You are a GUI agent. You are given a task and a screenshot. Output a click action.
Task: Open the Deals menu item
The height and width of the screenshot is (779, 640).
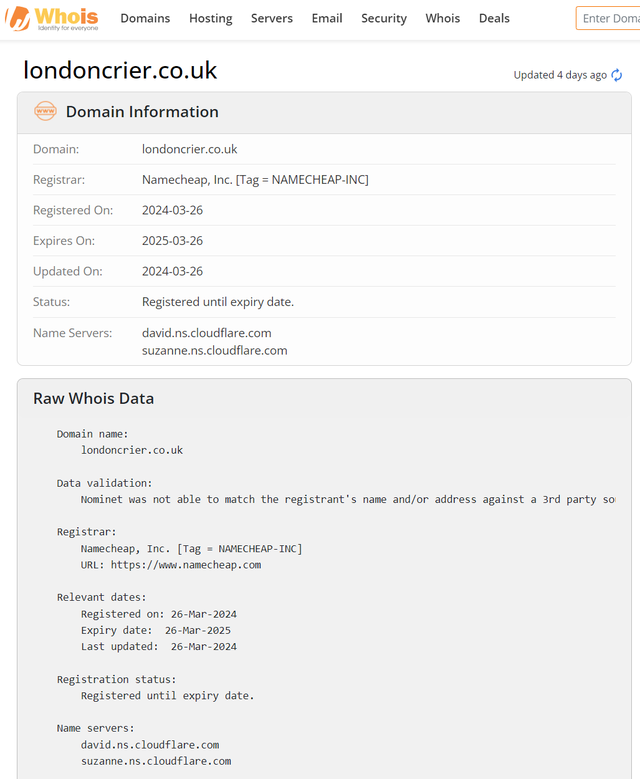(x=494, y=18)
